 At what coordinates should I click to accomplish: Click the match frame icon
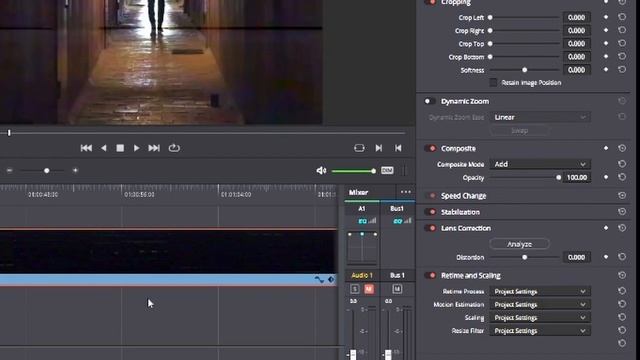click(x=359, y=148)
